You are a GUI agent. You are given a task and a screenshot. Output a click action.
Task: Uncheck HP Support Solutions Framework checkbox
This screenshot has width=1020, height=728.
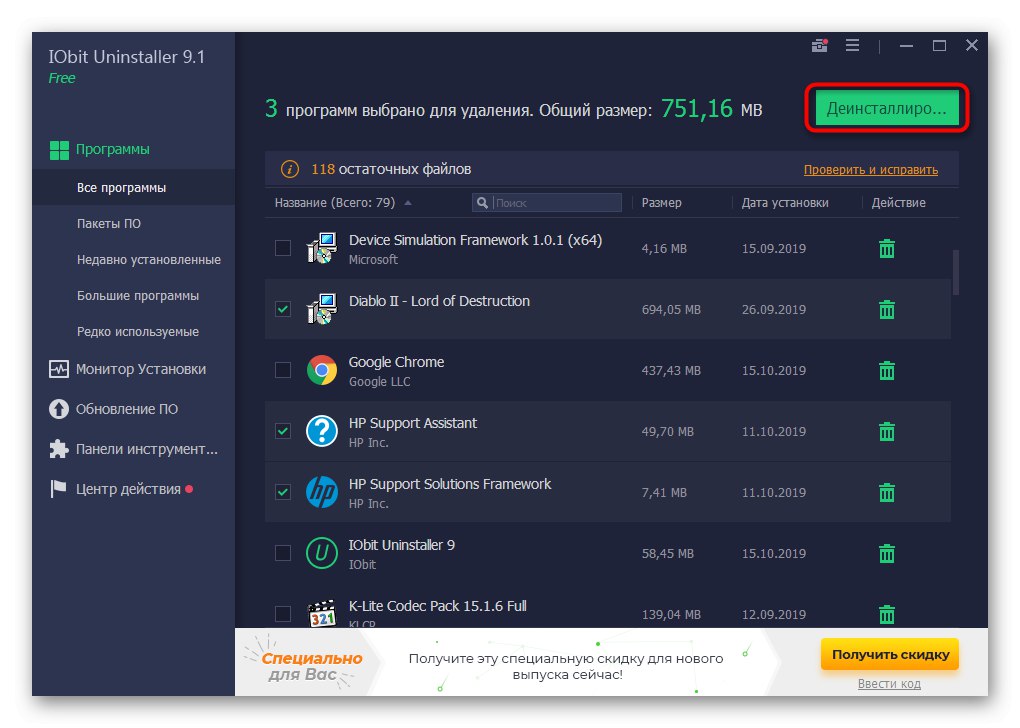pos(283,492)
